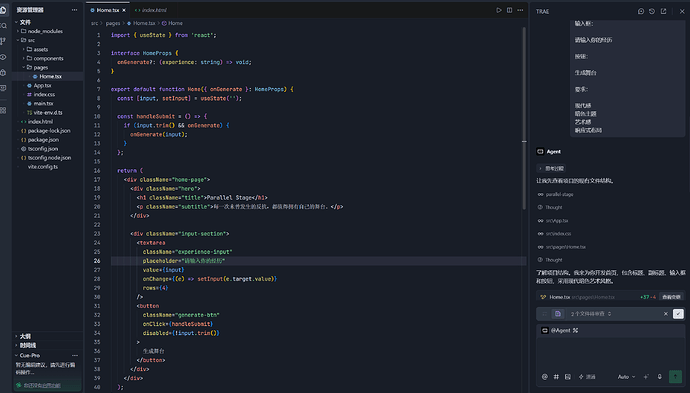
Task: Reject pending file changes with the X
Action: coord(665,314)
